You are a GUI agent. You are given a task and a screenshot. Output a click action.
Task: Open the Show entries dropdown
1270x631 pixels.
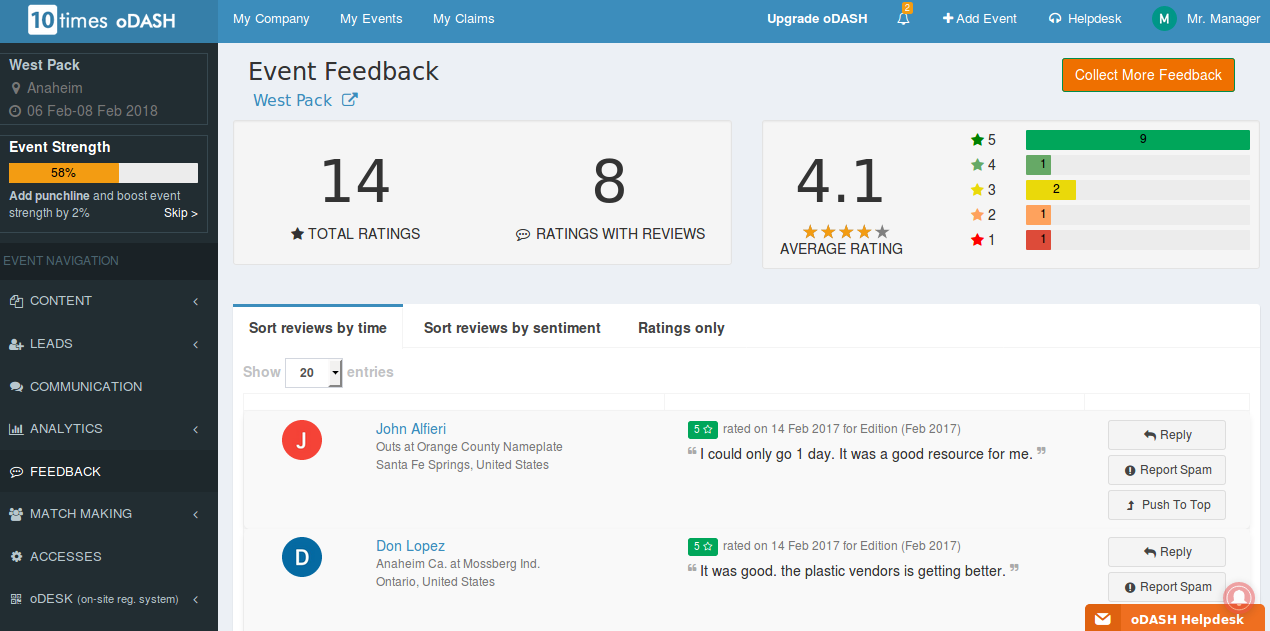tap(314, 372)
